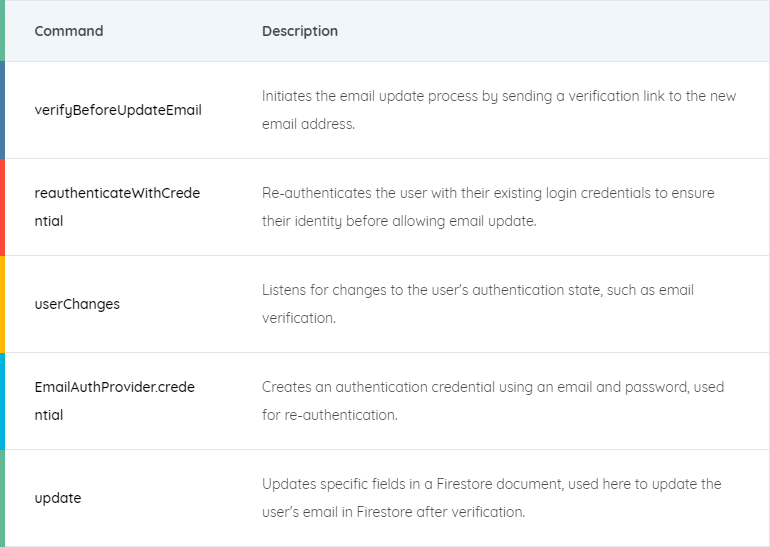The image size is (770, 547).
Task: Click the Description column header
Action: click(x=300, y=31)
